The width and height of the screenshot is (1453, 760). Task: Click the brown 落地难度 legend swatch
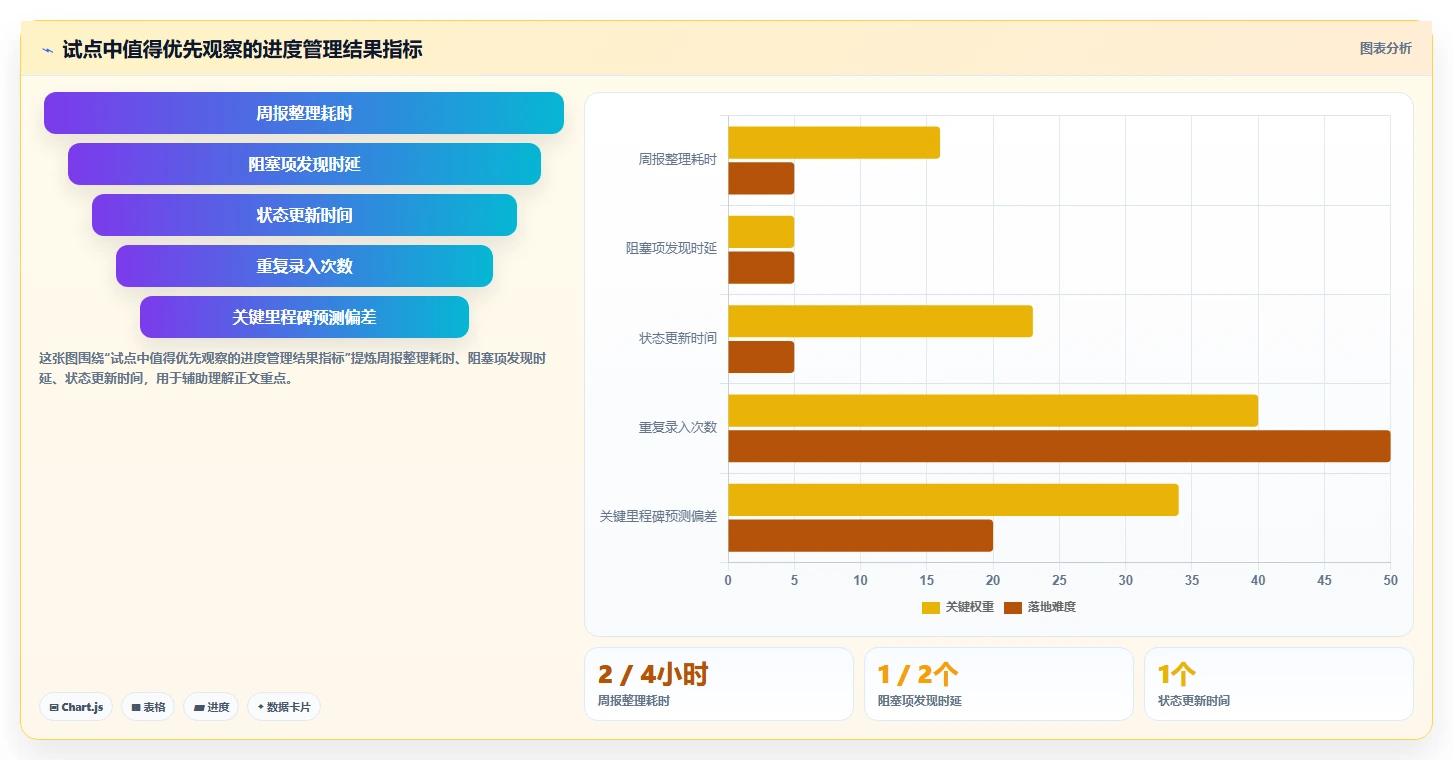tap(1013, 607)
